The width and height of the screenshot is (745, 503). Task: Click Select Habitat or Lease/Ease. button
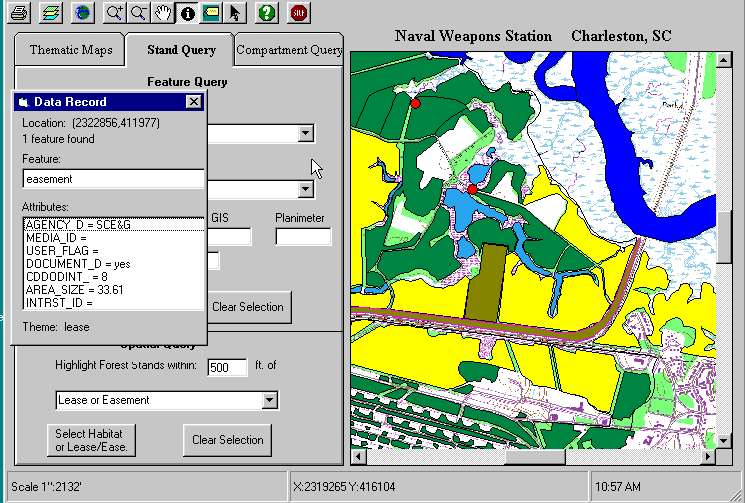[91, 440]
